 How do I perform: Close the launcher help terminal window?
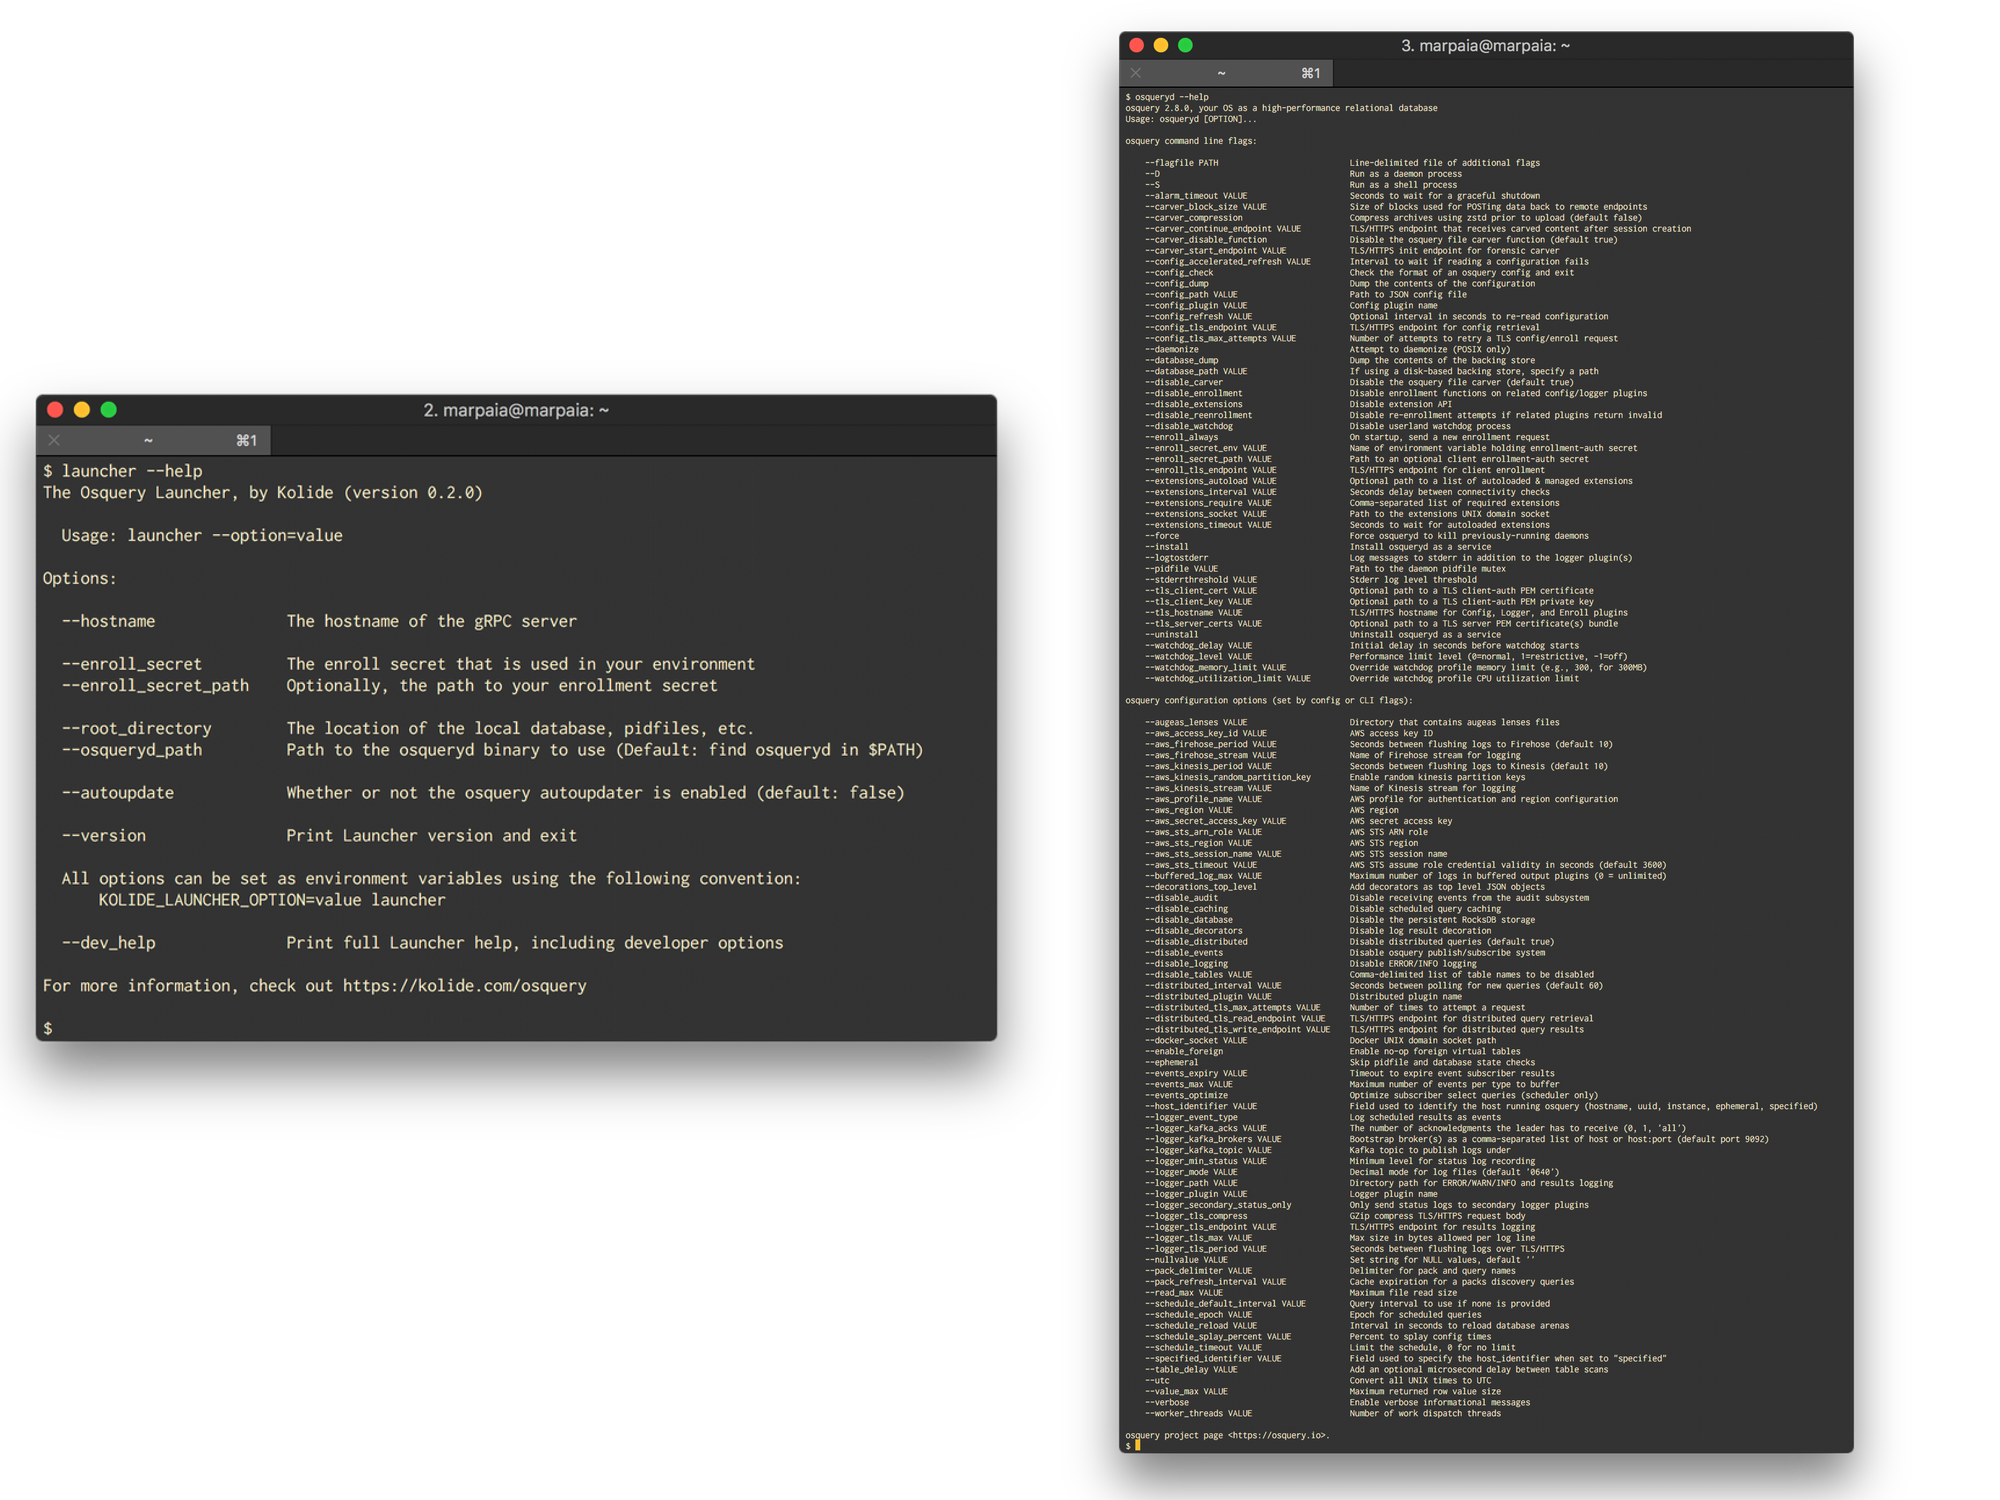[x=55, y=410]
